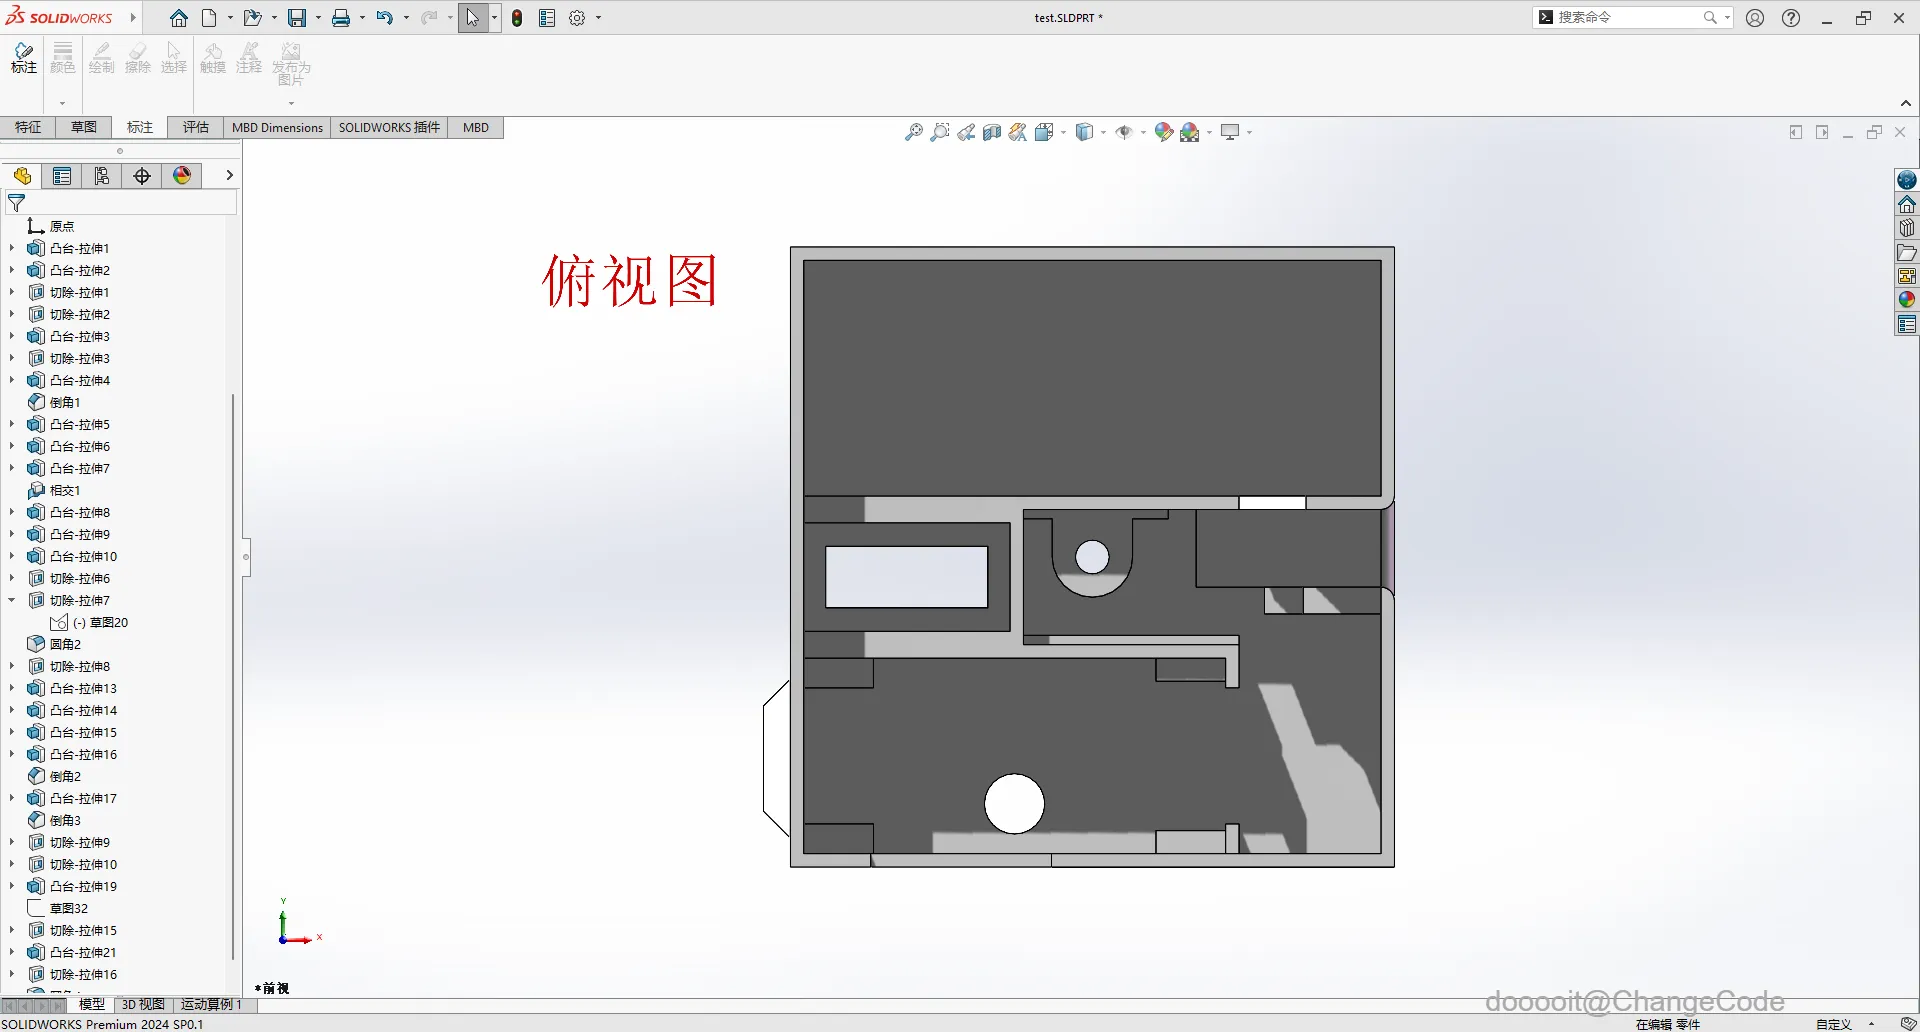
Task: Click the Rebuild traffic light icon
Action: [x=517, y=18]
